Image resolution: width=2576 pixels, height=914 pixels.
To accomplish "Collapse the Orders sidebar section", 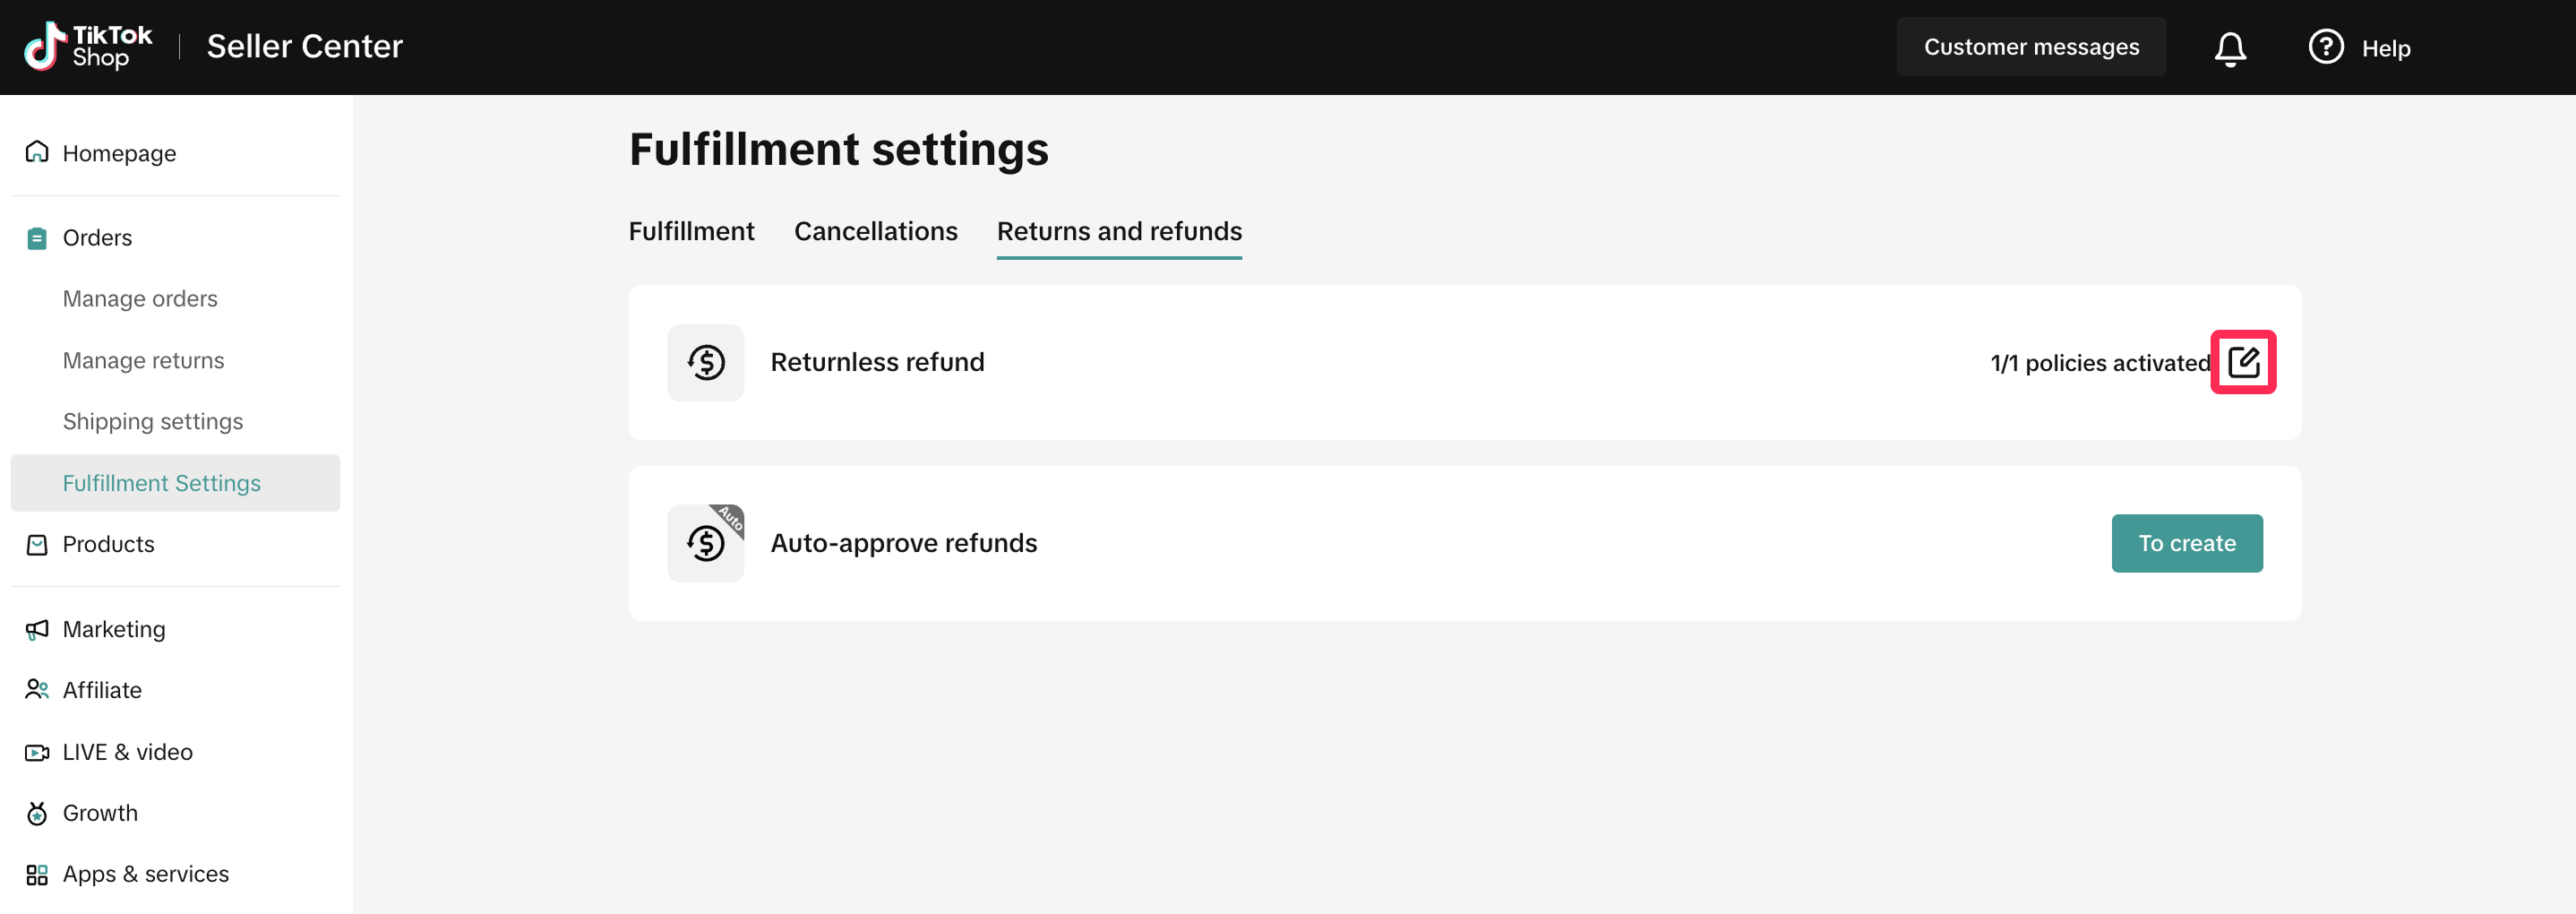I will point(97,238).
